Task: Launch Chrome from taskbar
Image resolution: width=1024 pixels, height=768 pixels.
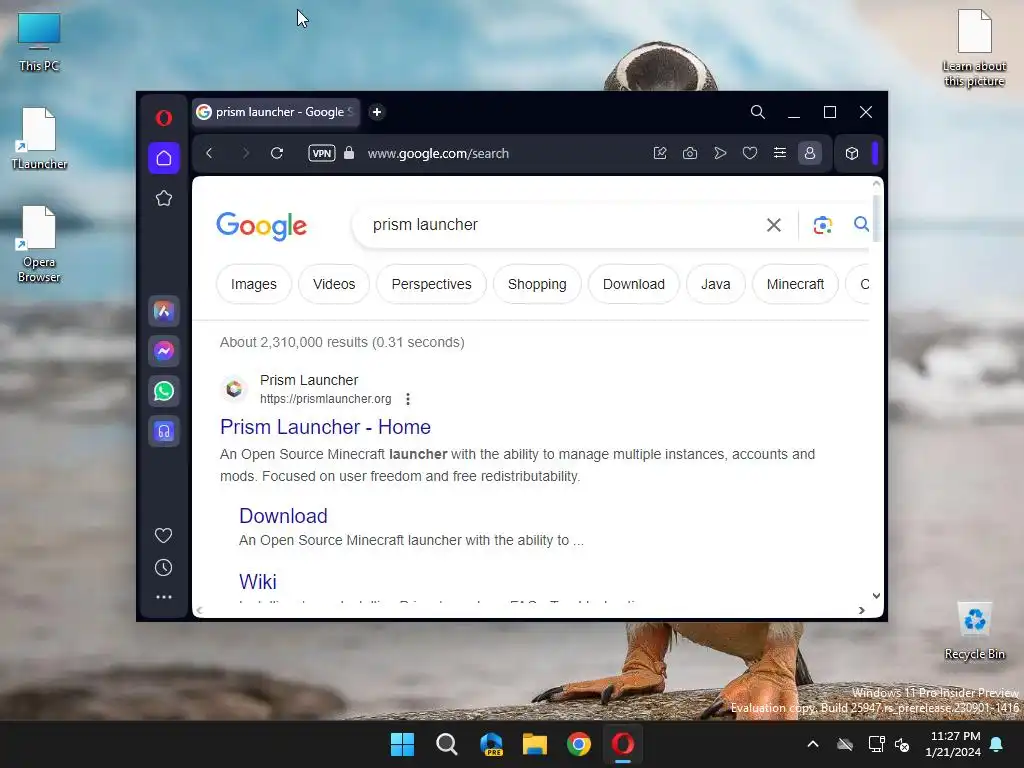Action: coord(579,744)
